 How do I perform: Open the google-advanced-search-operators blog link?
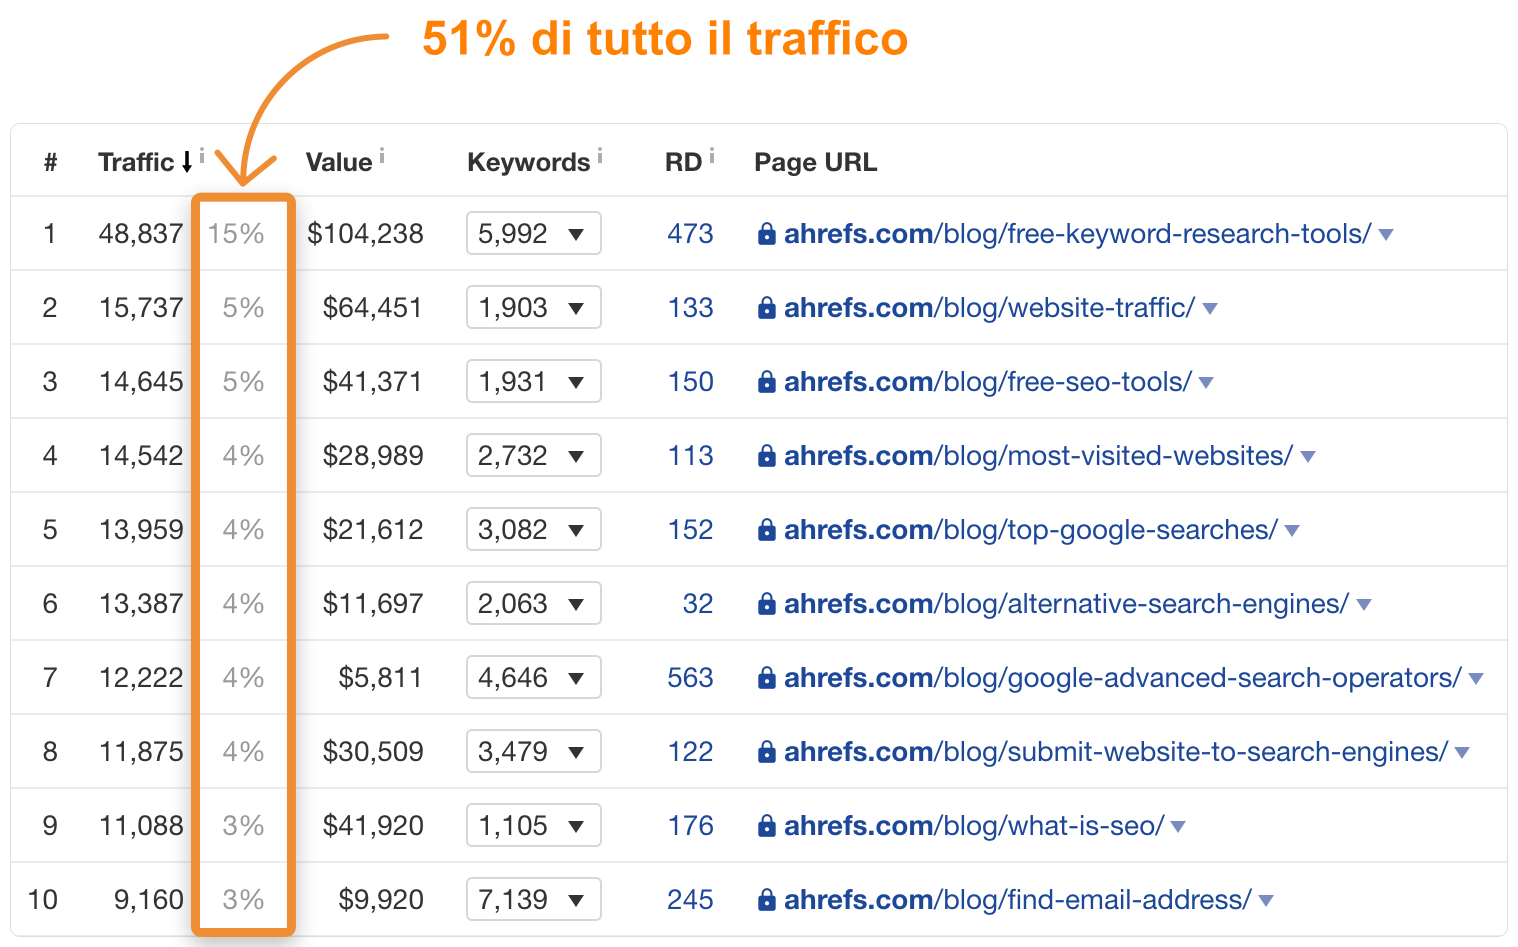tap(1123, 678)
